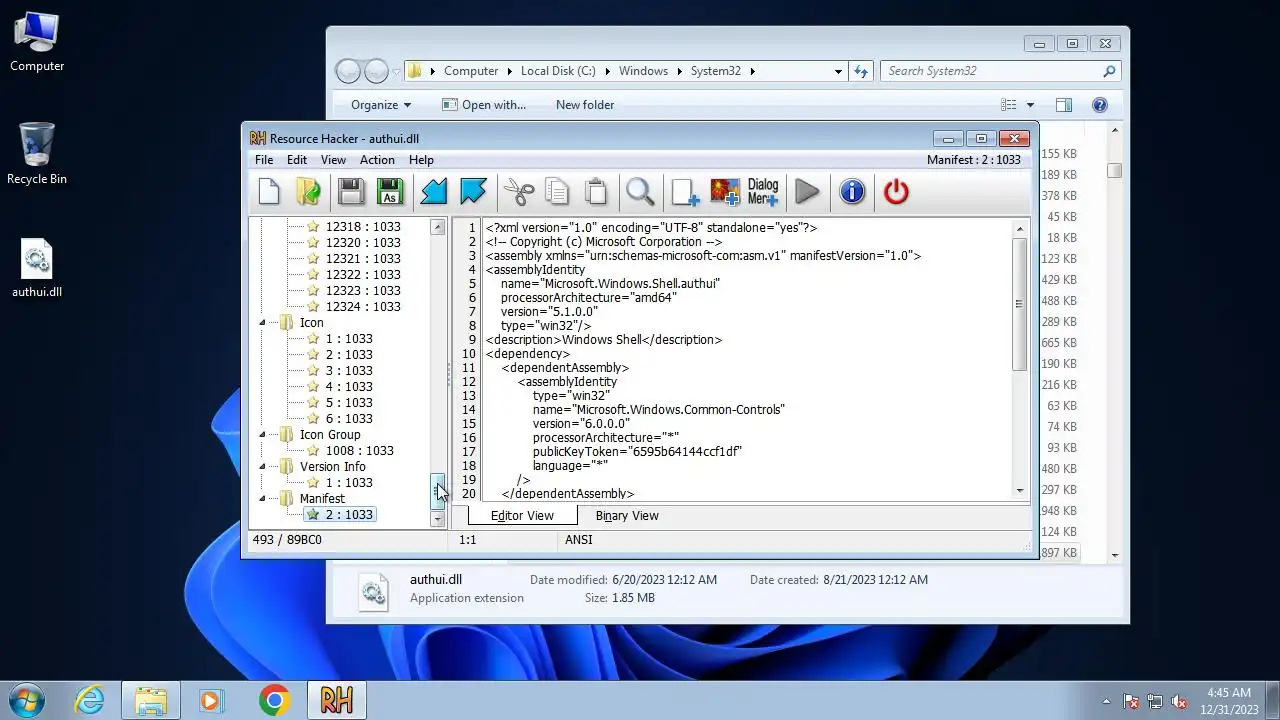Image resolution: width=1280 pixels, height=720 pixels.
Task: Click the Dialog Menu template icon
Action: click(x=763, y=191)
